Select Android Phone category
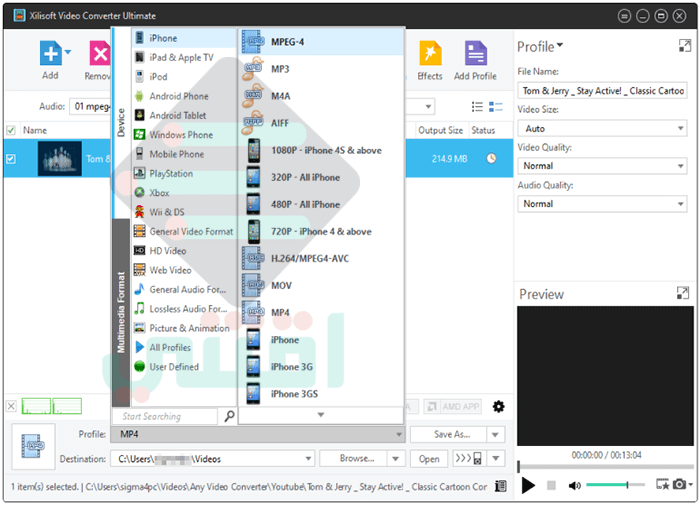This screenshot has width=700, height=505. [184, 96]
